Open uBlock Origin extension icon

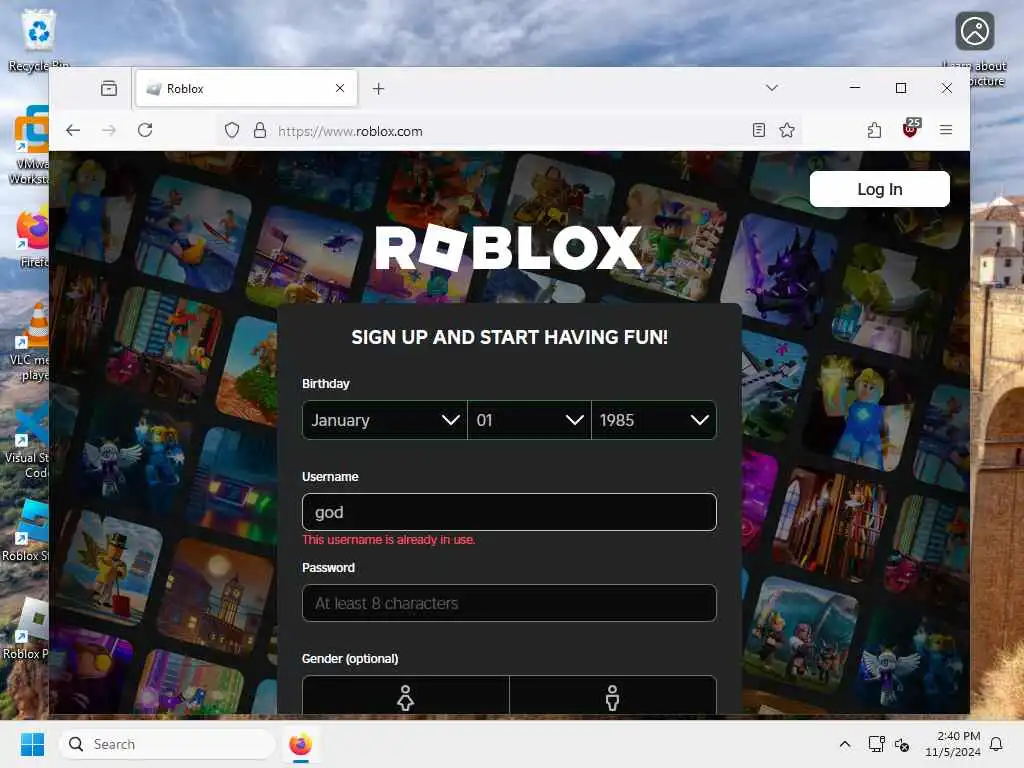tap(910, 128)
